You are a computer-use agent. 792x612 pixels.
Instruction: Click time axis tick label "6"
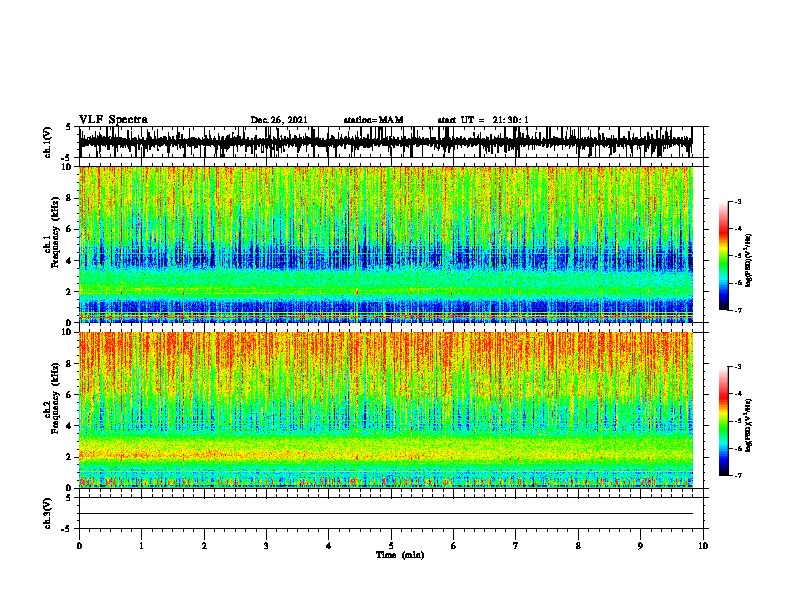pos(454,546)
